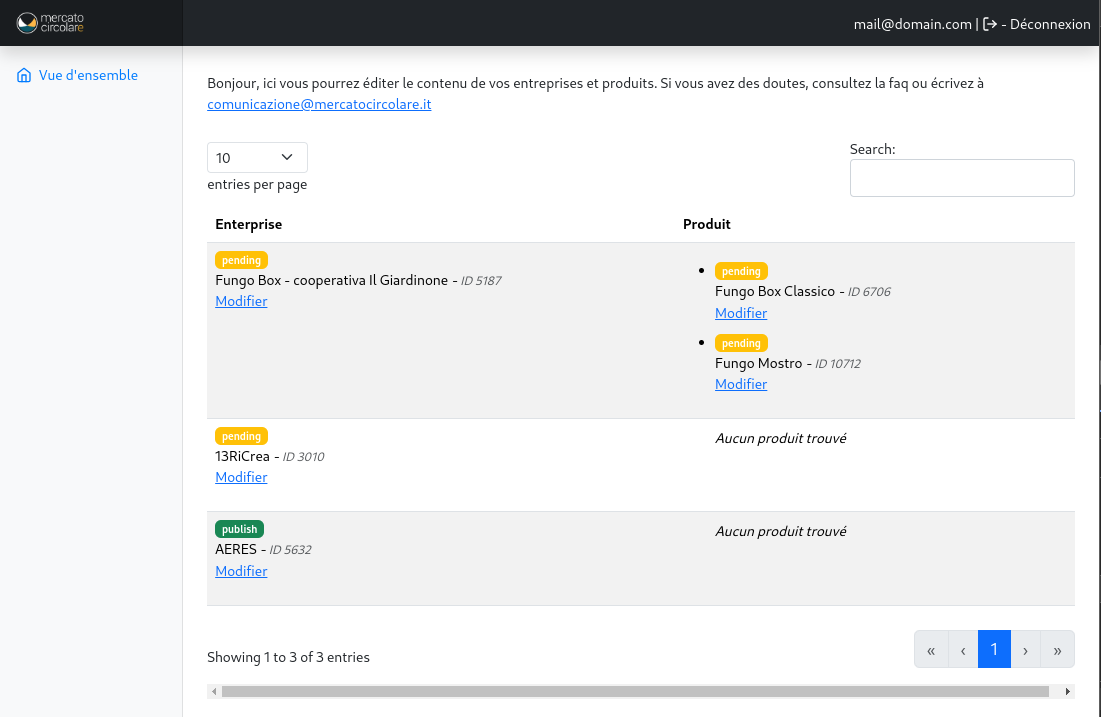Click the logout arrow icon
Image resolution: width=1101 pixels, height=717 pixels.
click(x=989, y=24)
